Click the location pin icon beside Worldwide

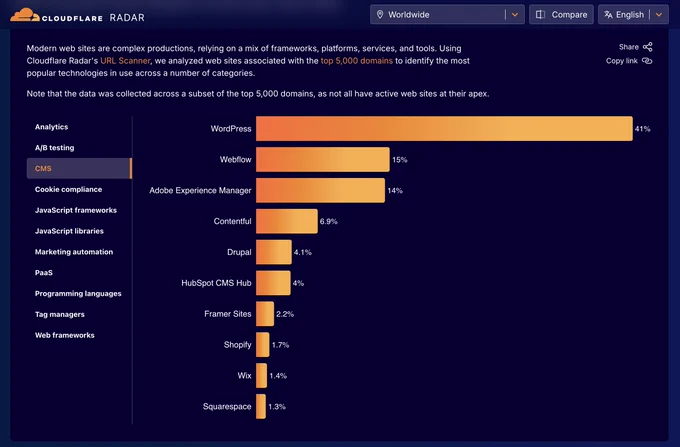(380, 15)
